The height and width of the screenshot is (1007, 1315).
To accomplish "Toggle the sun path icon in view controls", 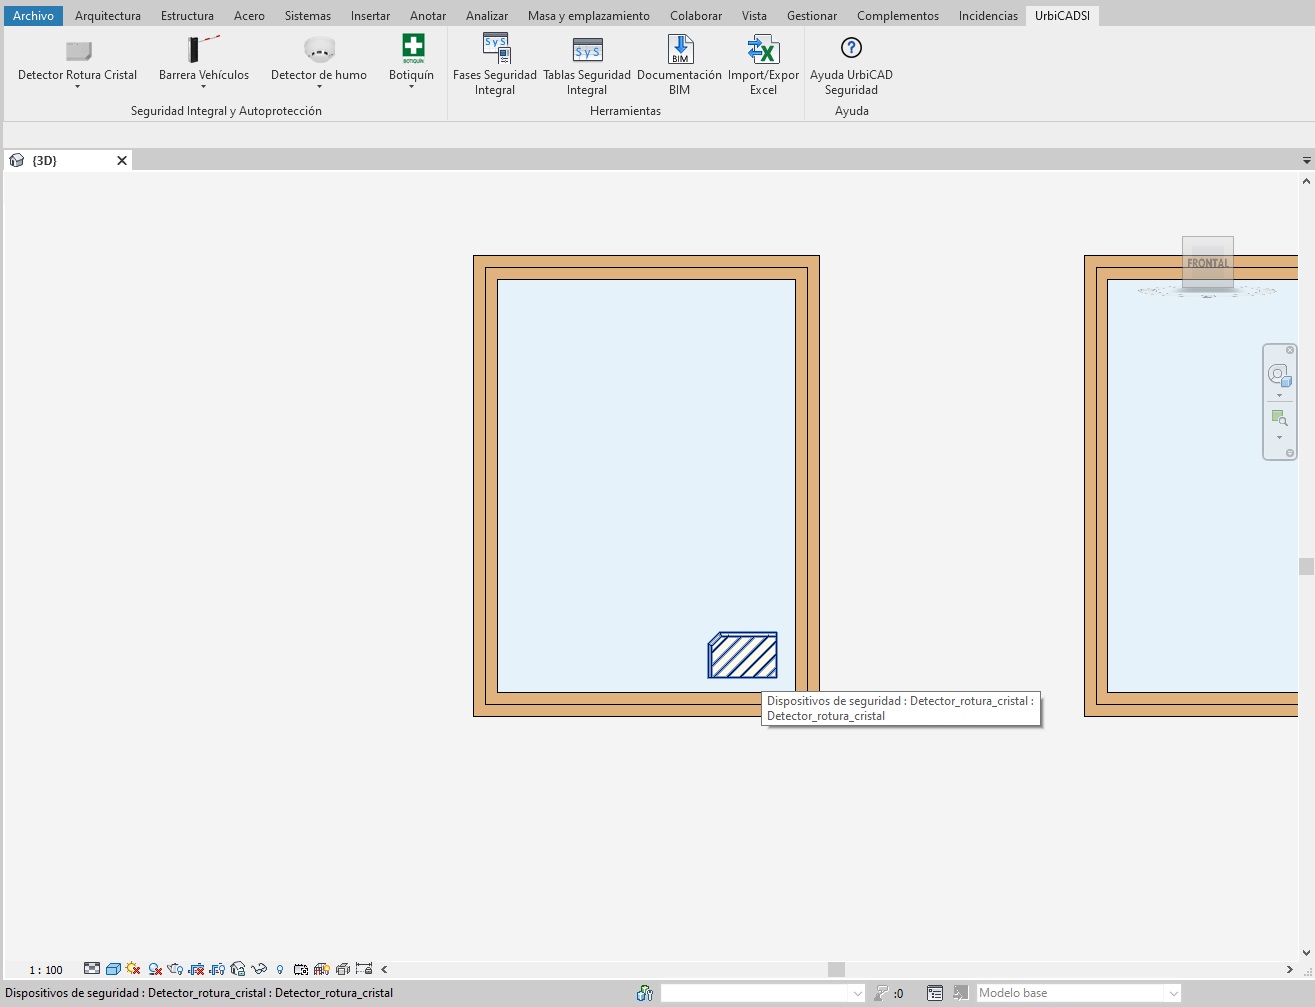I will point(133,969).
